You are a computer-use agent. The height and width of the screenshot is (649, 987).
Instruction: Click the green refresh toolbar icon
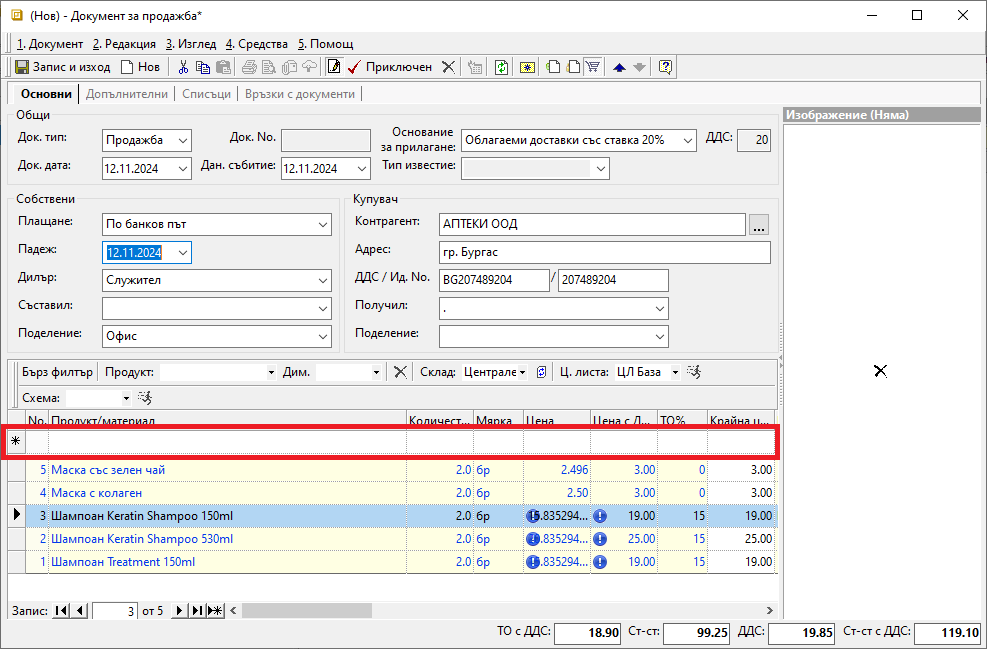point(501,67)
